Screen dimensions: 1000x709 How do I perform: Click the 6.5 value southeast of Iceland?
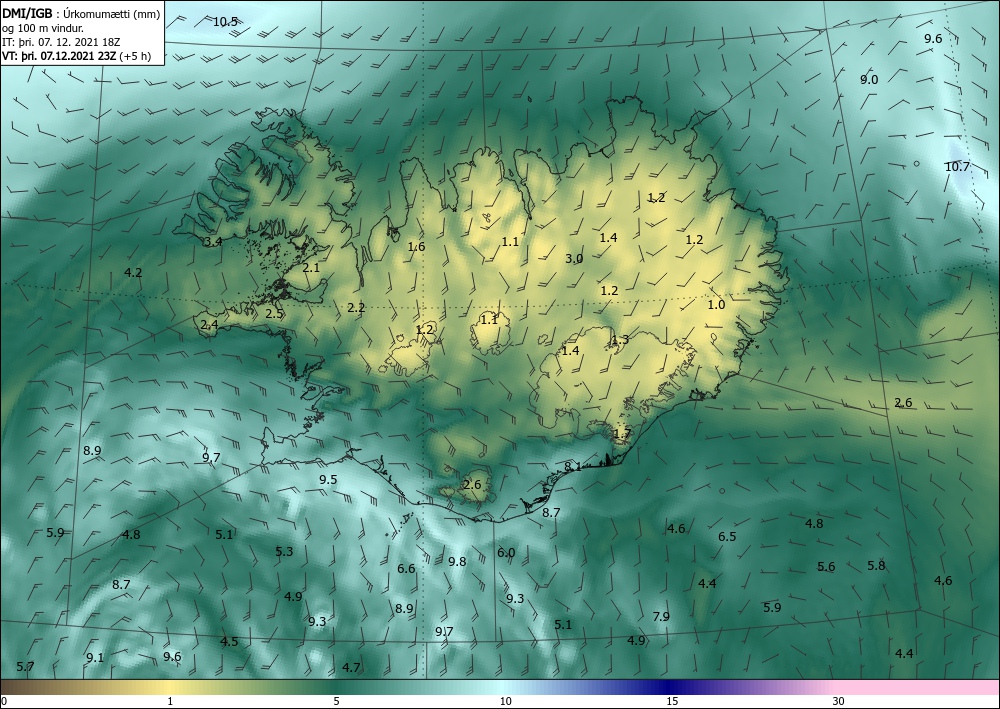pyautogui.click(x=727, y=537)
